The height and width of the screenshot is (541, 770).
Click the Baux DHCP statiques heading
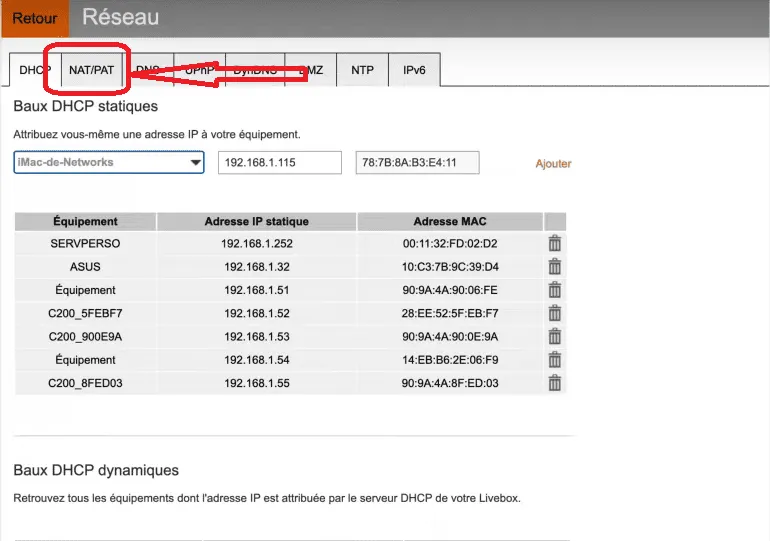(x=85, y=107)
